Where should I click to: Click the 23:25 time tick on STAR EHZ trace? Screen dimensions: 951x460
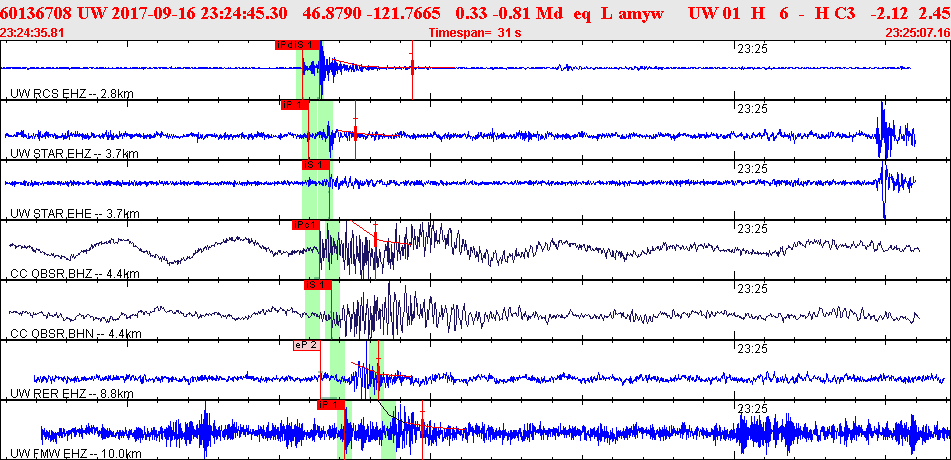(x=752, y=109)
